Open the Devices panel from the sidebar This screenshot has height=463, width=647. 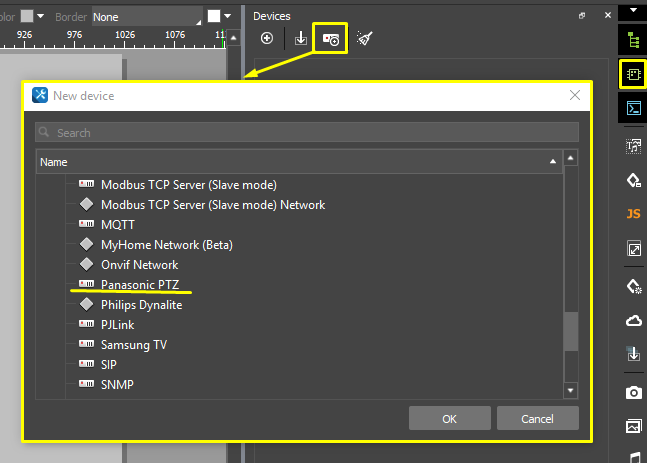tap(632, 74)
